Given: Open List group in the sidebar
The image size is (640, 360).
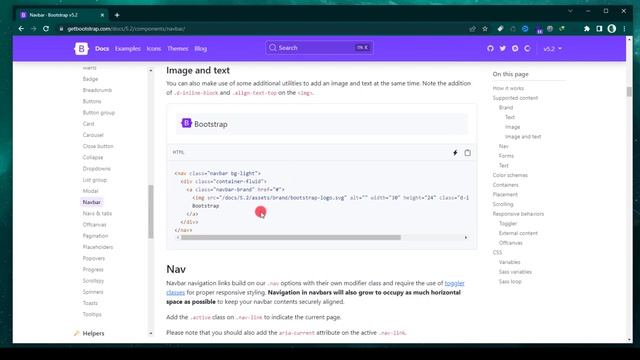Looking at the screenshot, I should (94, 180).
